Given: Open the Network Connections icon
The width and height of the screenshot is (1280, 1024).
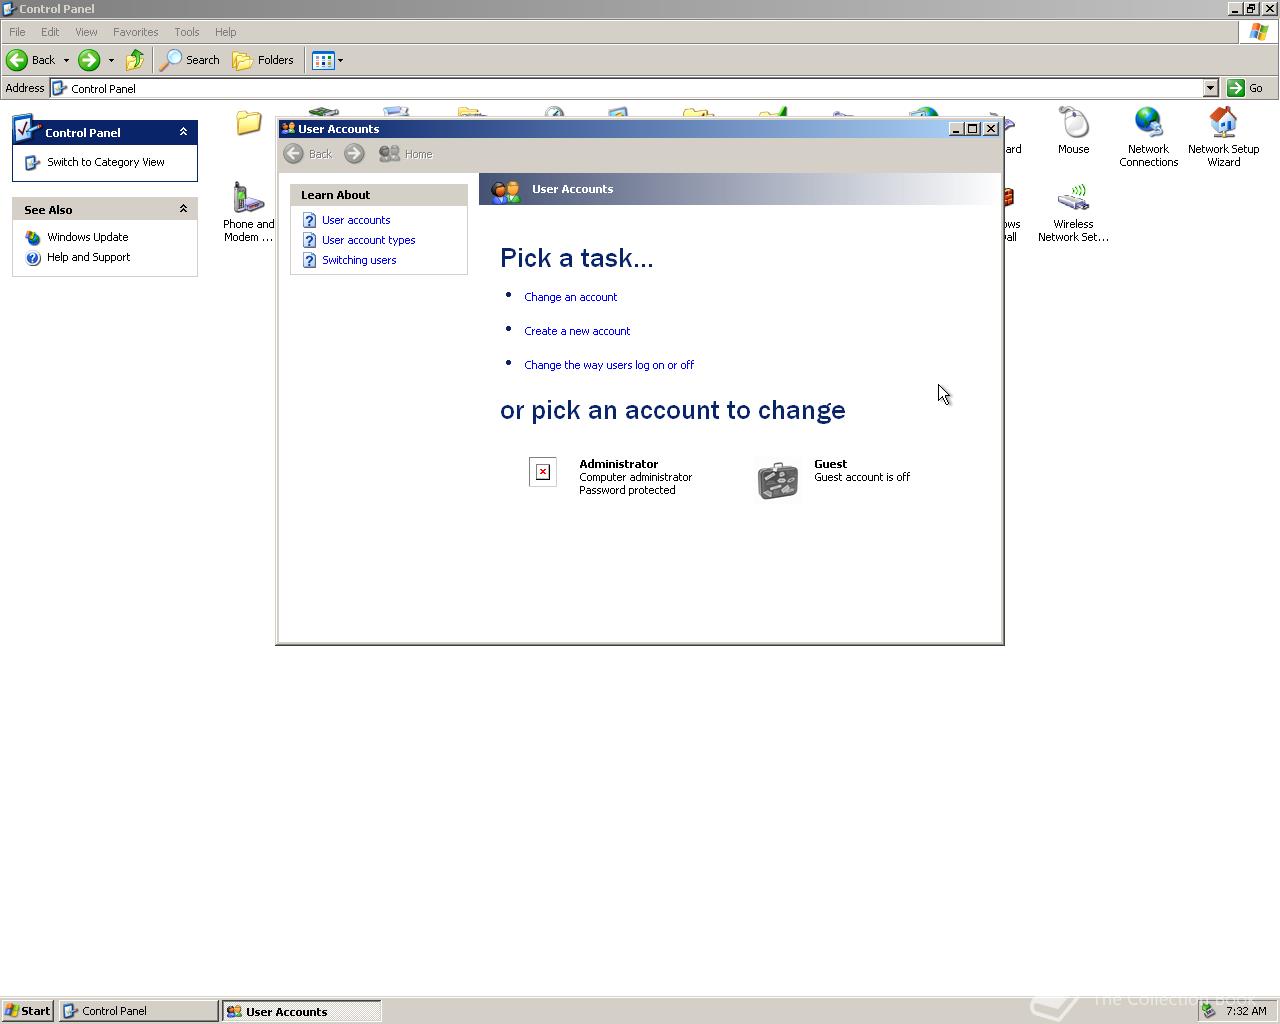Looking at the screenshot, I should (x=1148, y=137).
